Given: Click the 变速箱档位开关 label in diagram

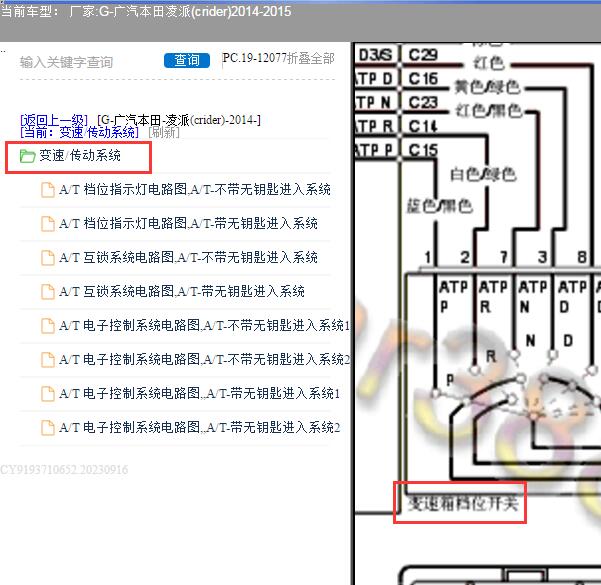Looking at the screenshot, I should [x=463, y=503].
